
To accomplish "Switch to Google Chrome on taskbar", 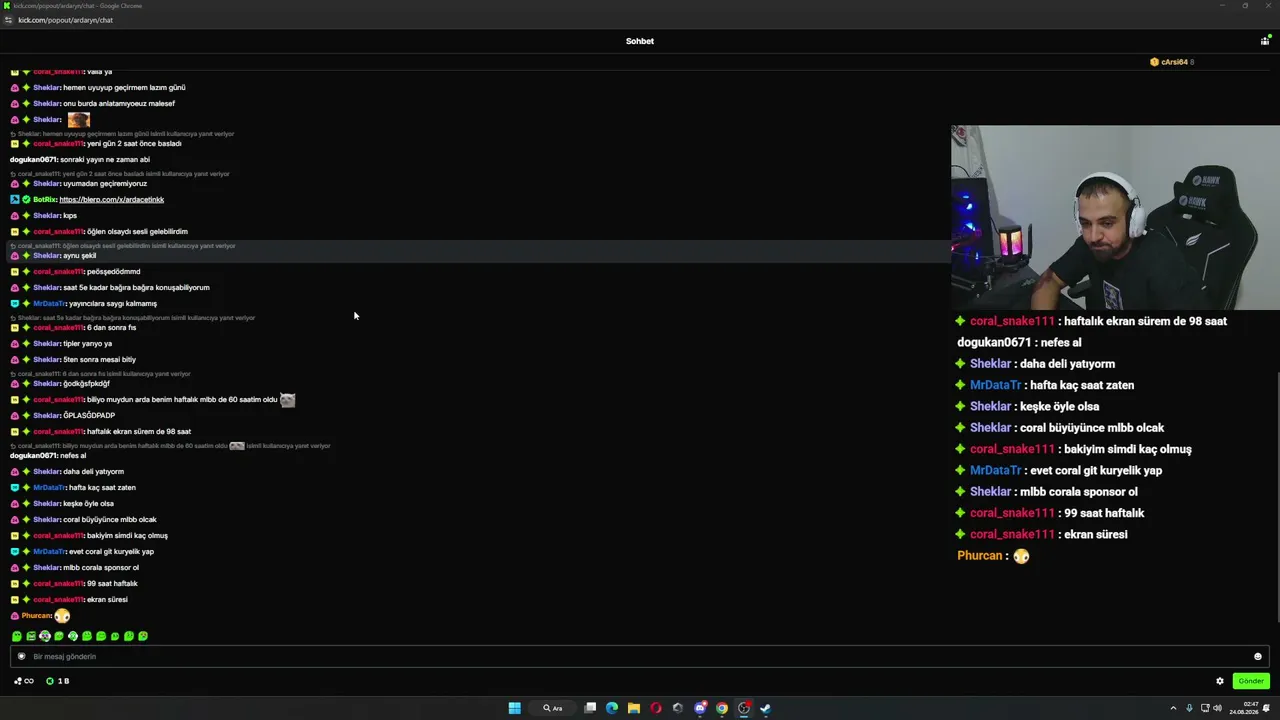I will point(722,708).
